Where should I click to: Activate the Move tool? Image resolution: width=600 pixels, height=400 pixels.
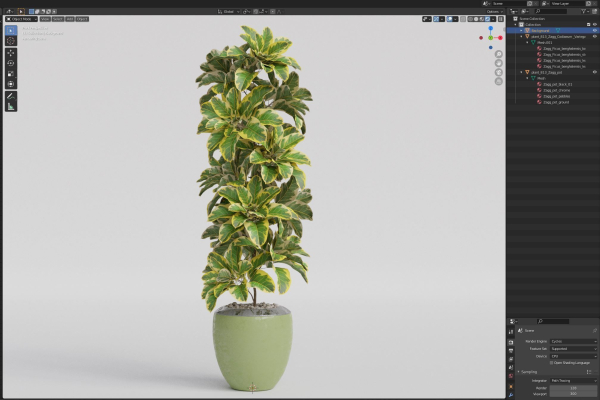click(11, 53)
